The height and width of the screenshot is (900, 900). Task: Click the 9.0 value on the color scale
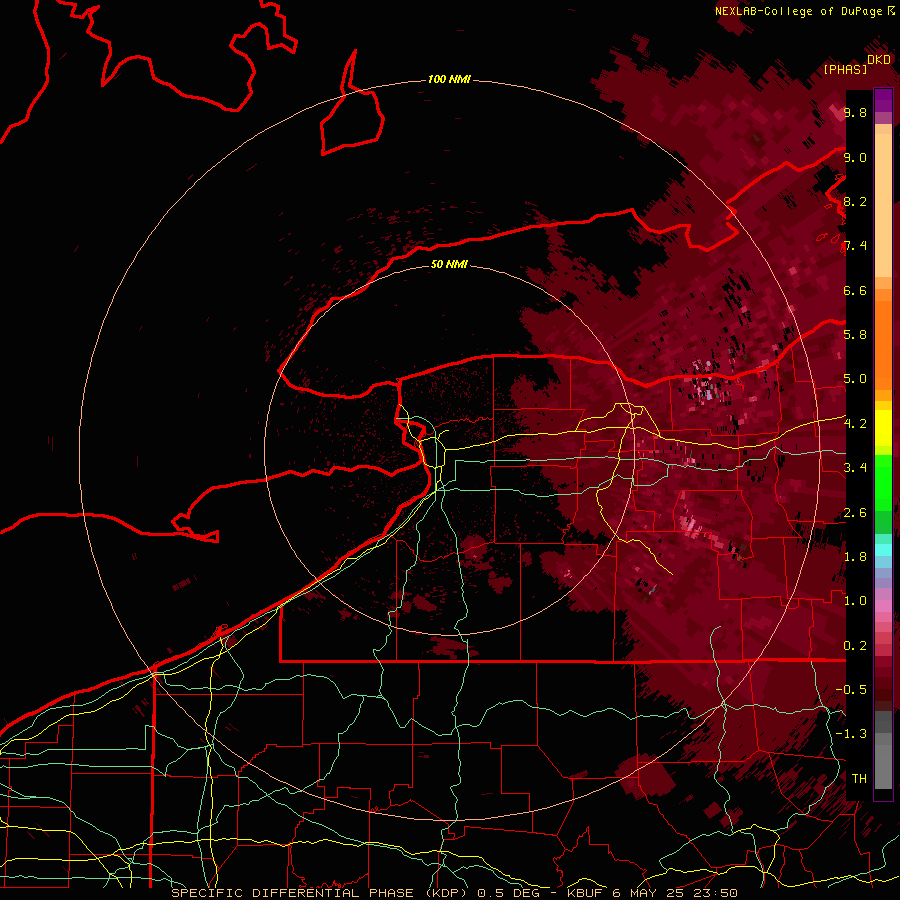pos(855,157)
